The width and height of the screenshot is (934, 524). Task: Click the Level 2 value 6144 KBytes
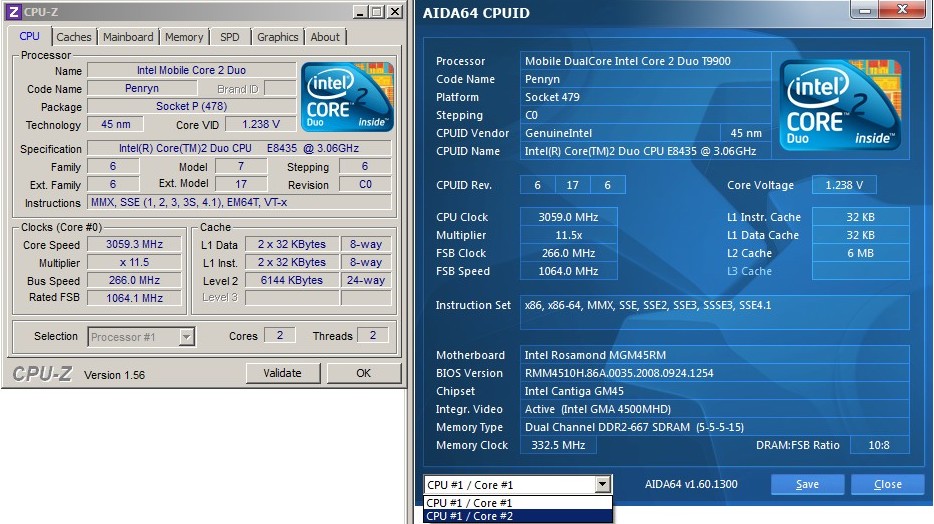(292, 280)
